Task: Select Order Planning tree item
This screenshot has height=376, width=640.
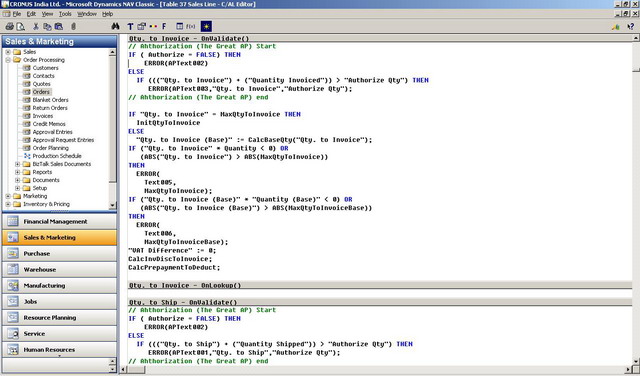Action: (x=51, y=148)
